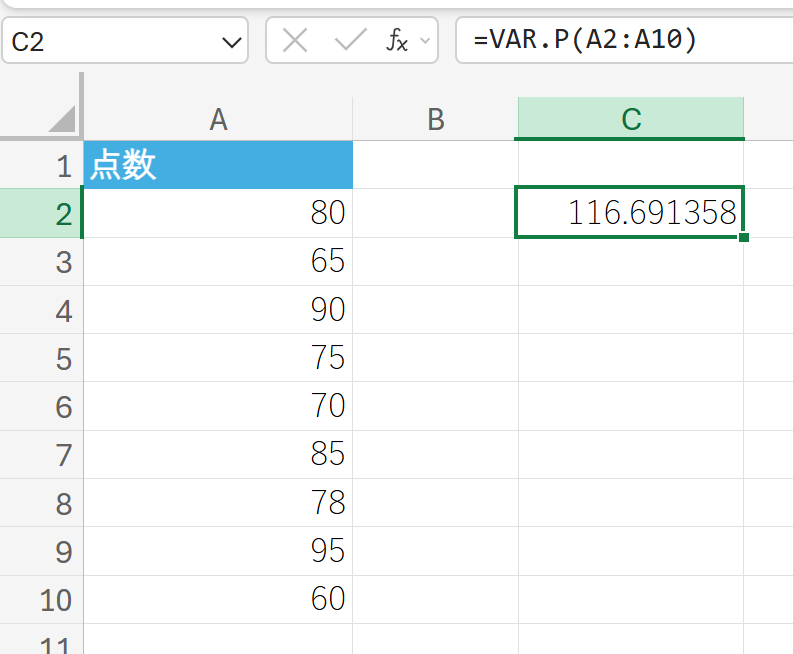
Task: Click the cell with value 78
Action: [x=218, y=503]
